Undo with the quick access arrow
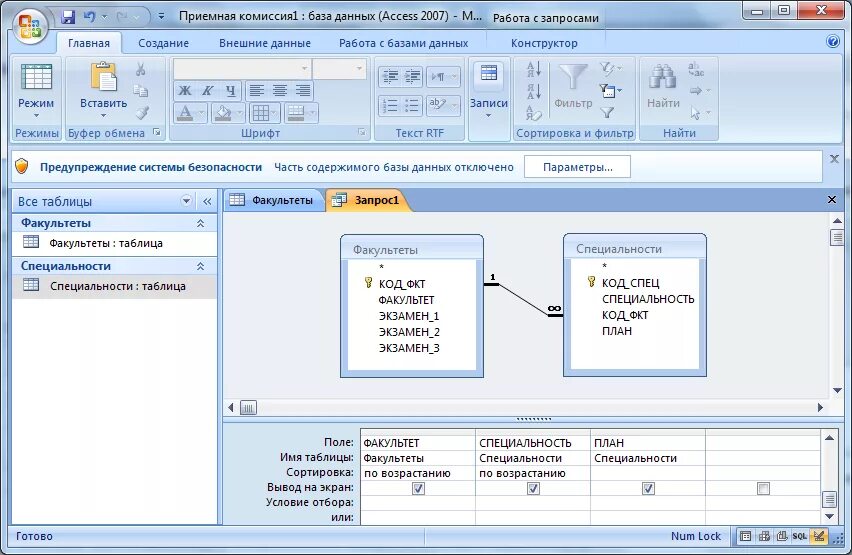Screen dimensions: 852x555 [x=89, y=16]
